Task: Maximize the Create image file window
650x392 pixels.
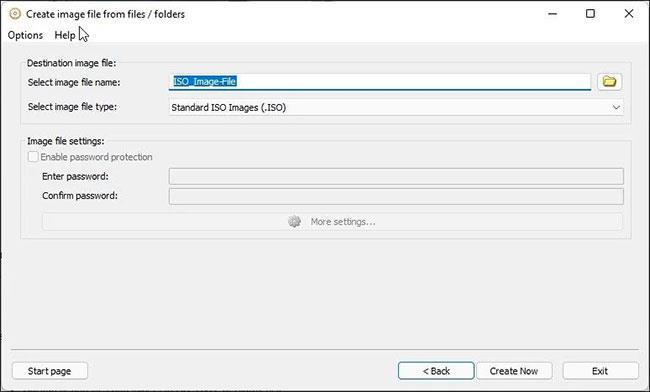Action: [590, 14]
